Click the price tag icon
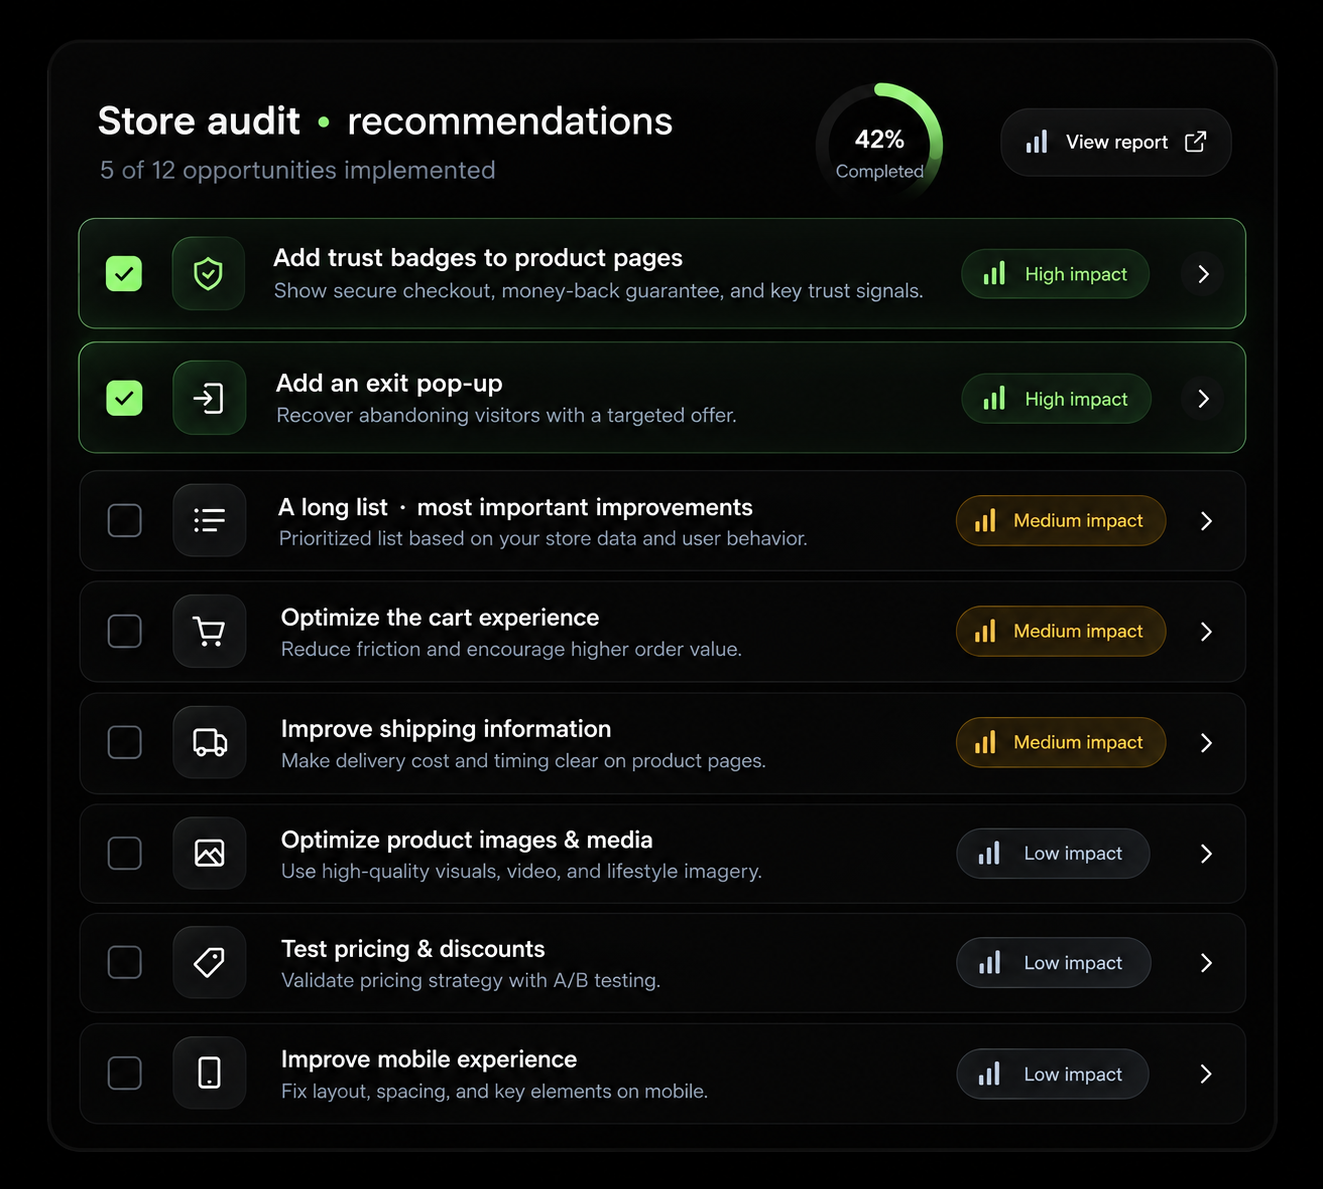 pyautogui.click(x=209, y=962)
